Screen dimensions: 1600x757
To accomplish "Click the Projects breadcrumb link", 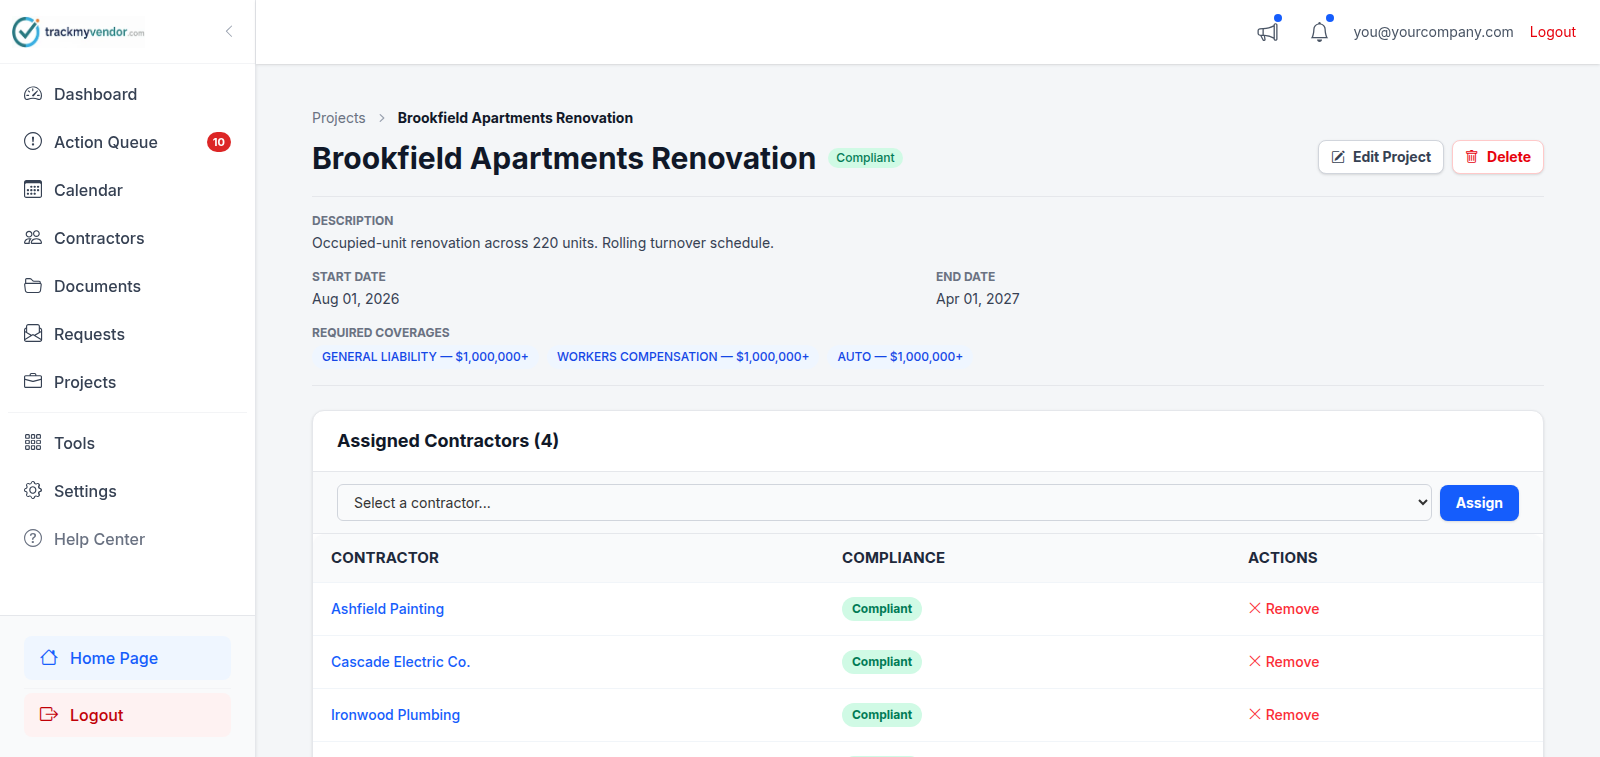I will click(x=339, y=118).
